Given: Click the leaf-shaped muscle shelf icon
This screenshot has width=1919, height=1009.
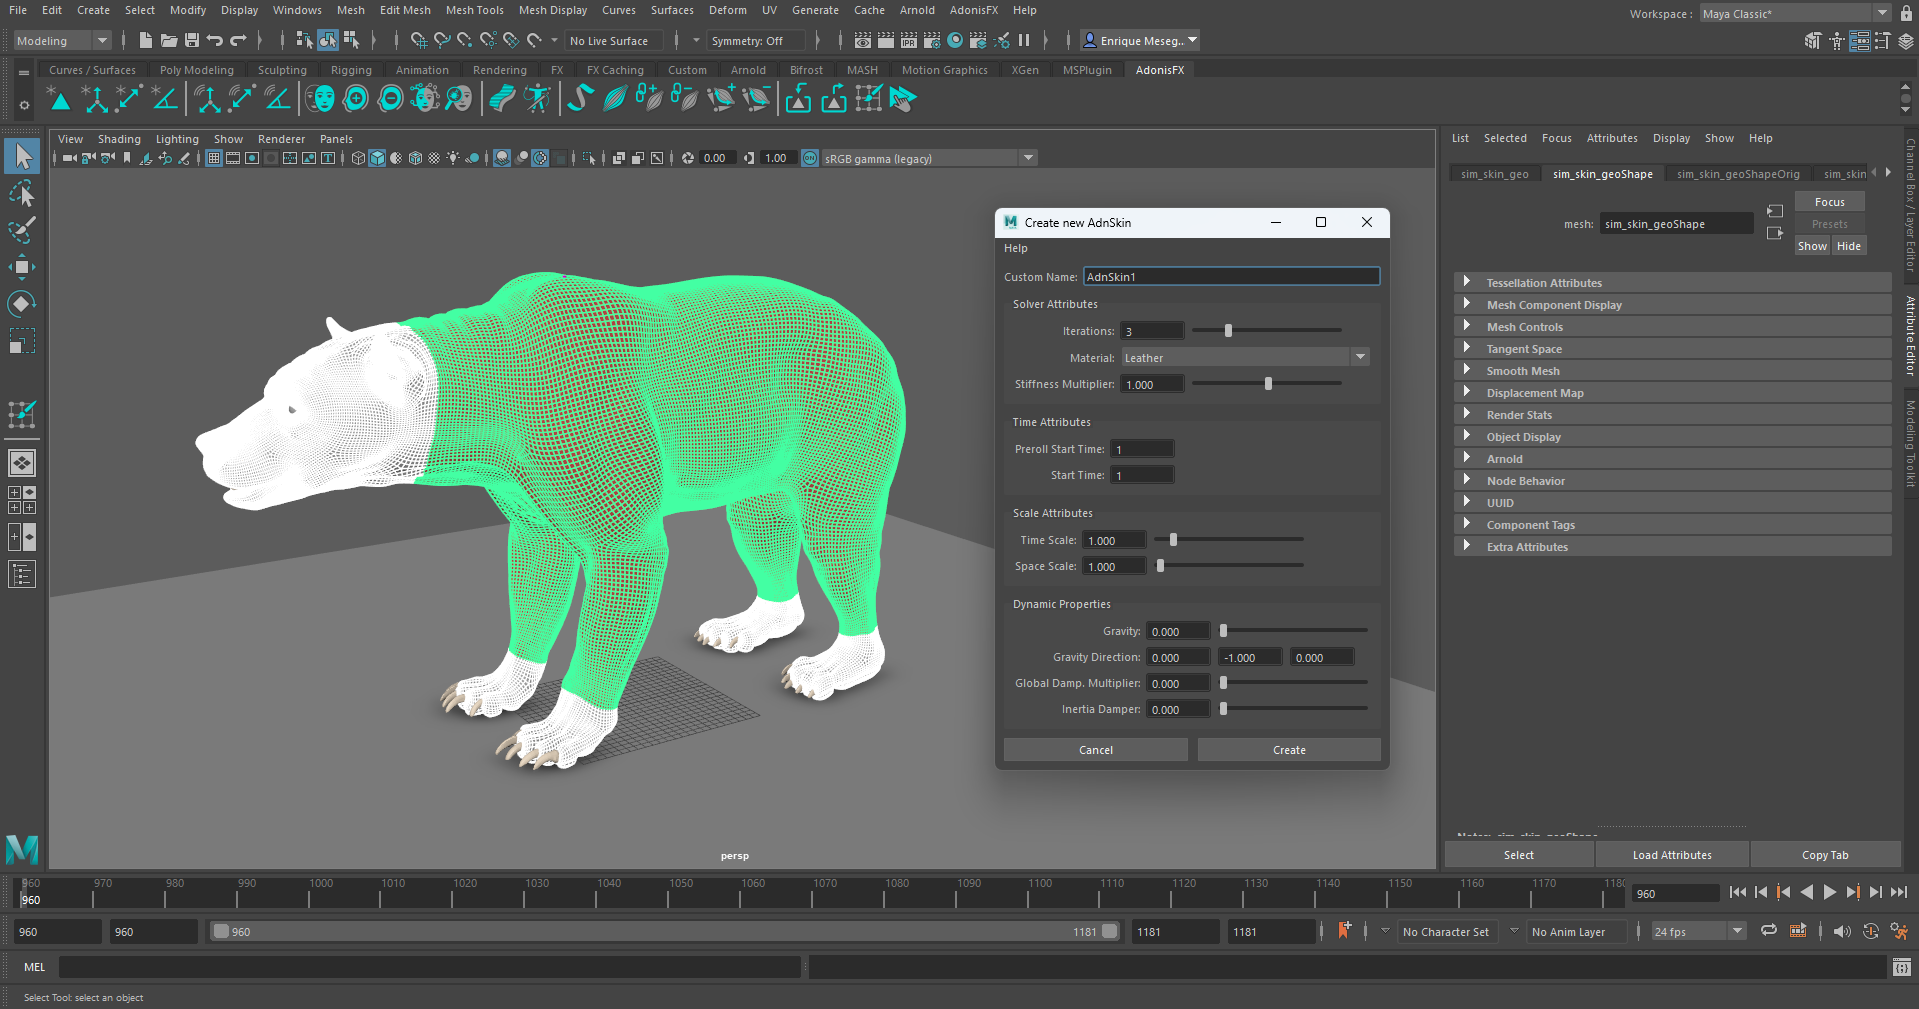Looking at the screenshot, I should [615, 98].
